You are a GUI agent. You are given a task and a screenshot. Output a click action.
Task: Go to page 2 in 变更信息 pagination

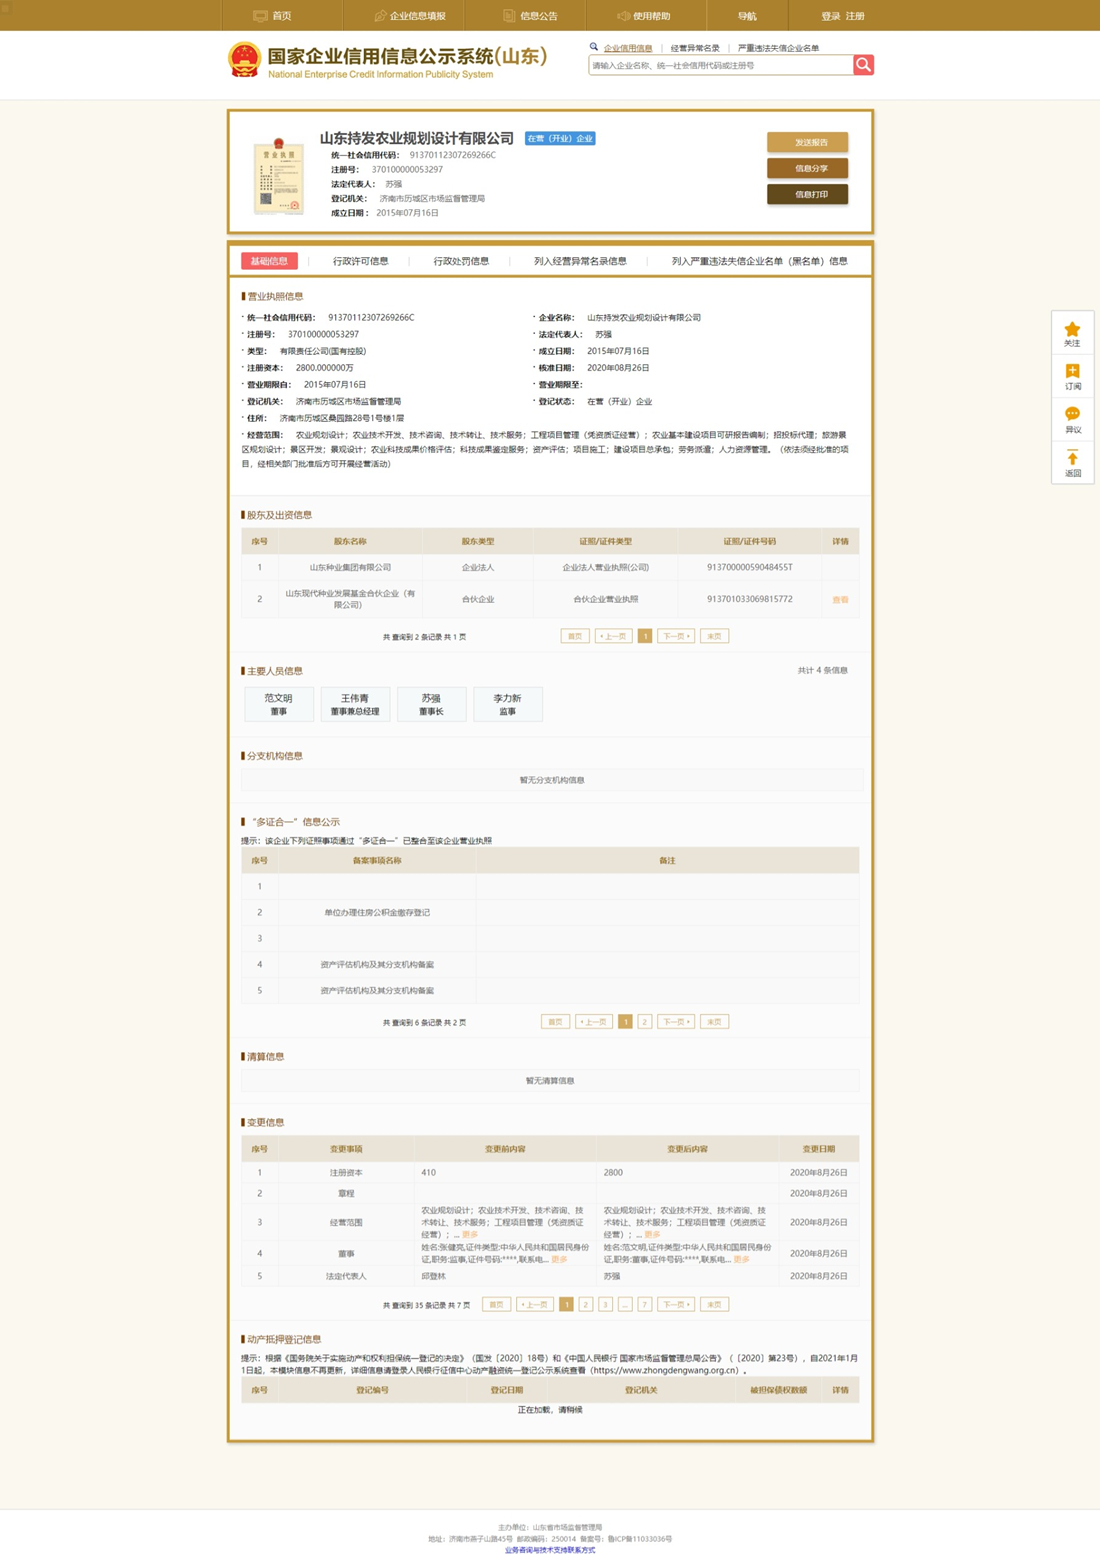click(586, 1304)
